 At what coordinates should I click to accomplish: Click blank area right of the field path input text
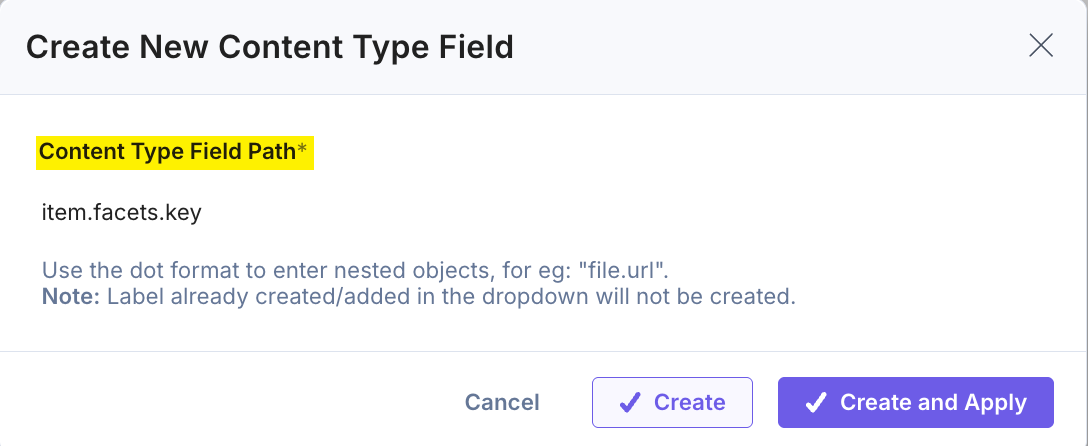click(624, 212)
